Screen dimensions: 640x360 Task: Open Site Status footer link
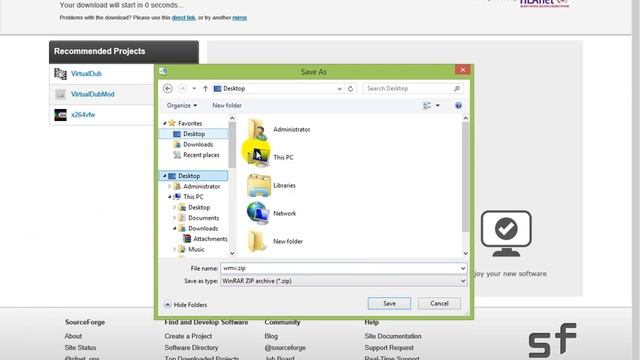[80, 348]
